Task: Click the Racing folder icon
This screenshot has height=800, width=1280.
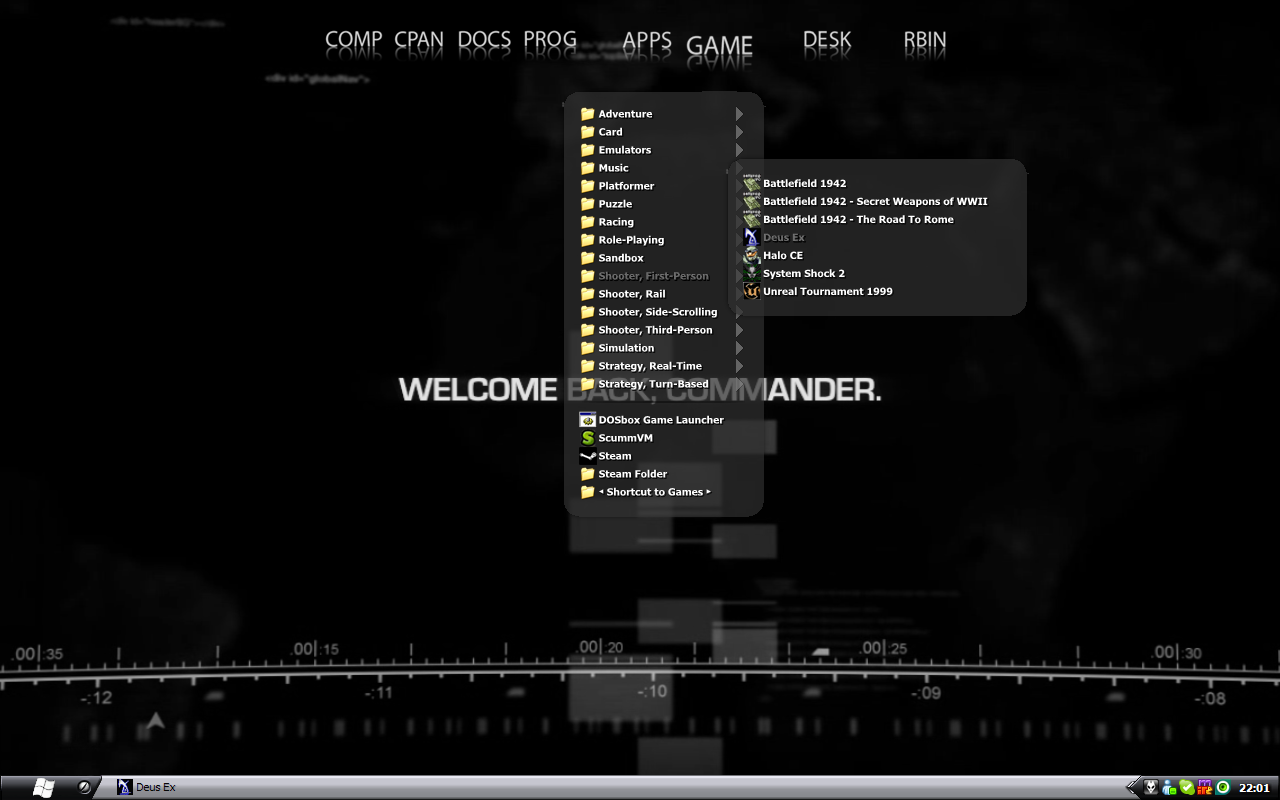Action: pos(588,222)
